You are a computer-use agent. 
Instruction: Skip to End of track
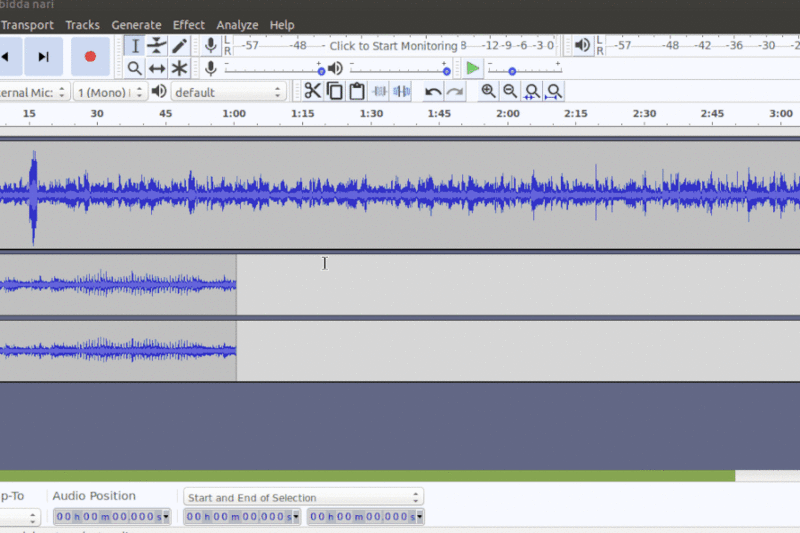click(43, 56)
